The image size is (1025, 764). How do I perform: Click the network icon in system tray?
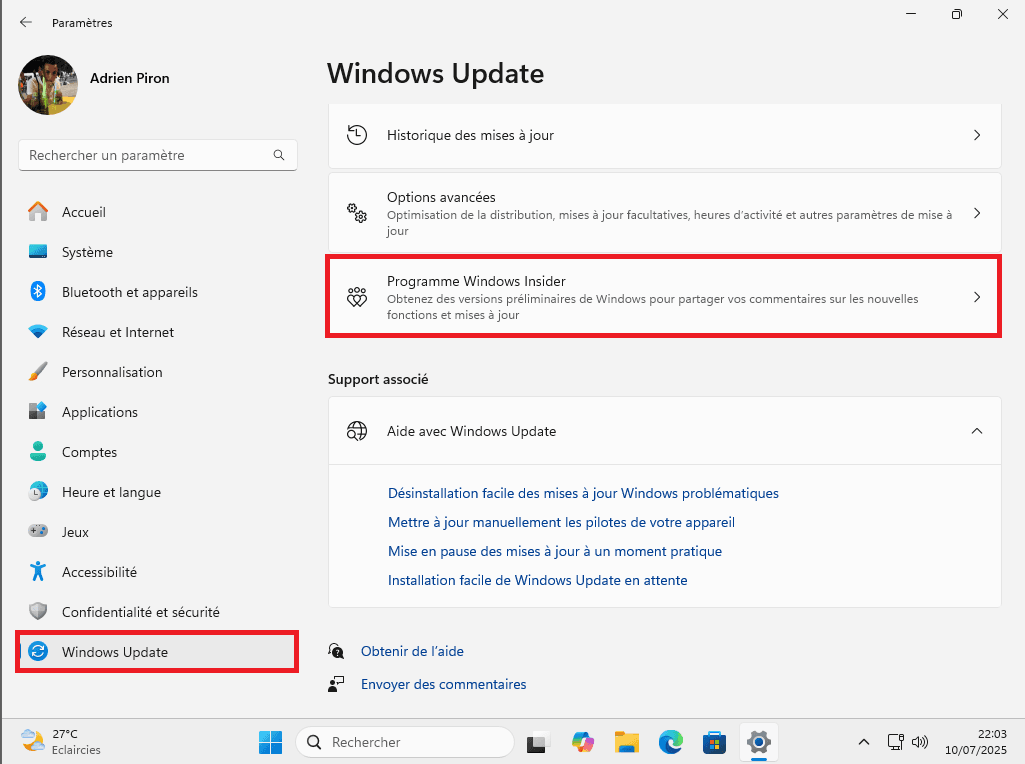[896, 742]
